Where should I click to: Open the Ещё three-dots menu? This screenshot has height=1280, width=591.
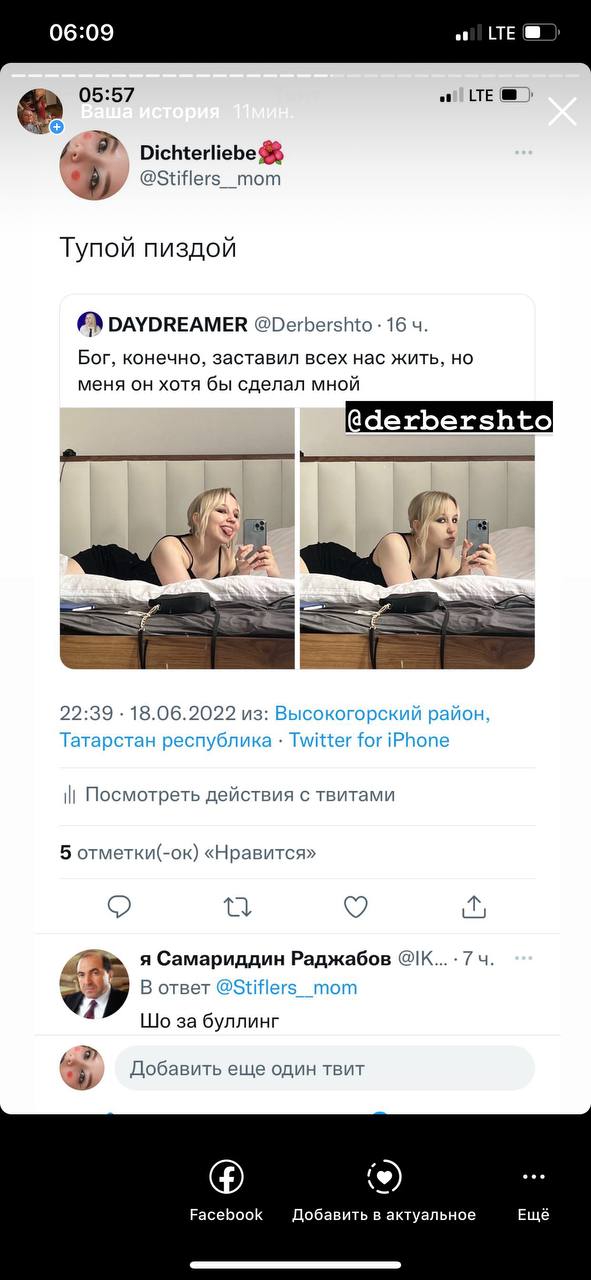[x=534, y=1192]
